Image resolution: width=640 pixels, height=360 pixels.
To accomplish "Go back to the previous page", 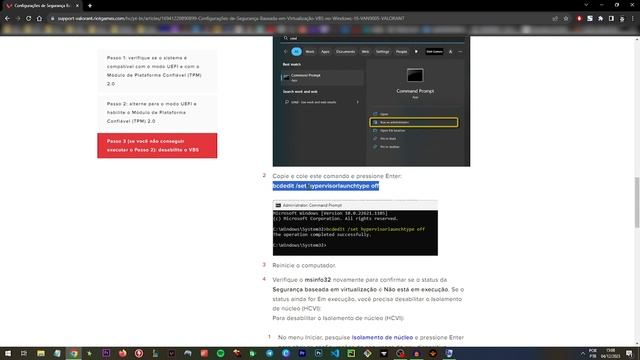I will click(7, 18).
